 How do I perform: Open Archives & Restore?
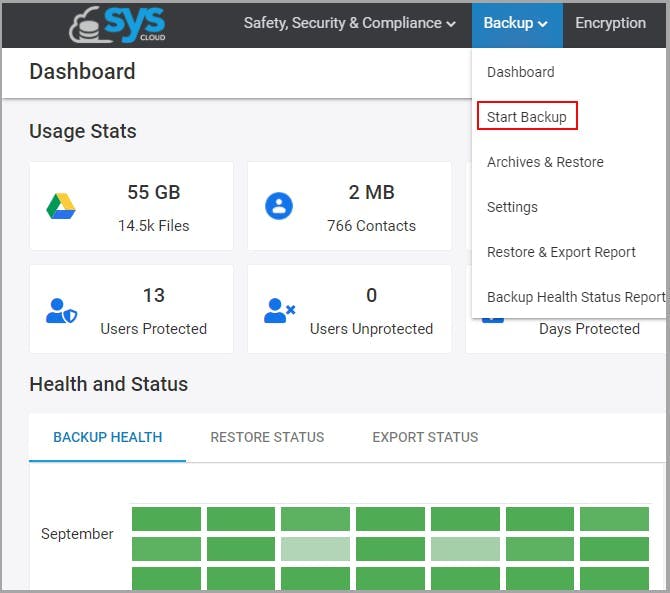(545, 162)
